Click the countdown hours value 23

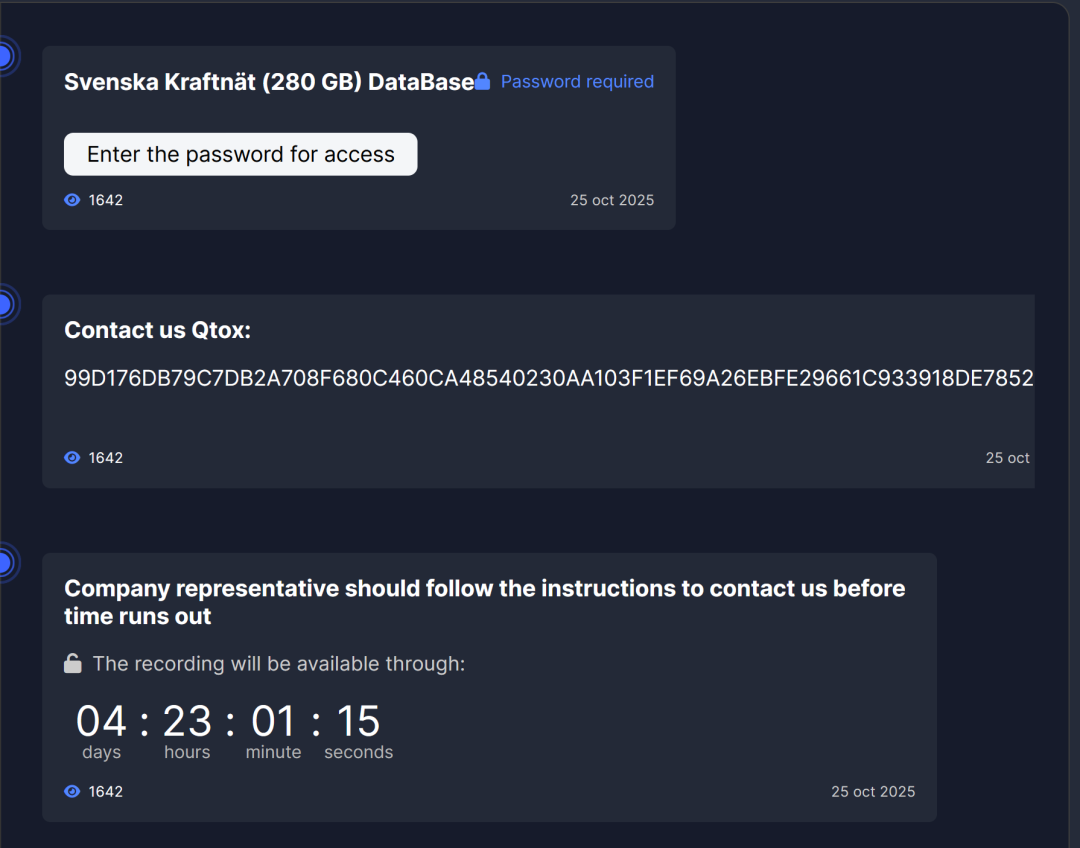point(187,722)
